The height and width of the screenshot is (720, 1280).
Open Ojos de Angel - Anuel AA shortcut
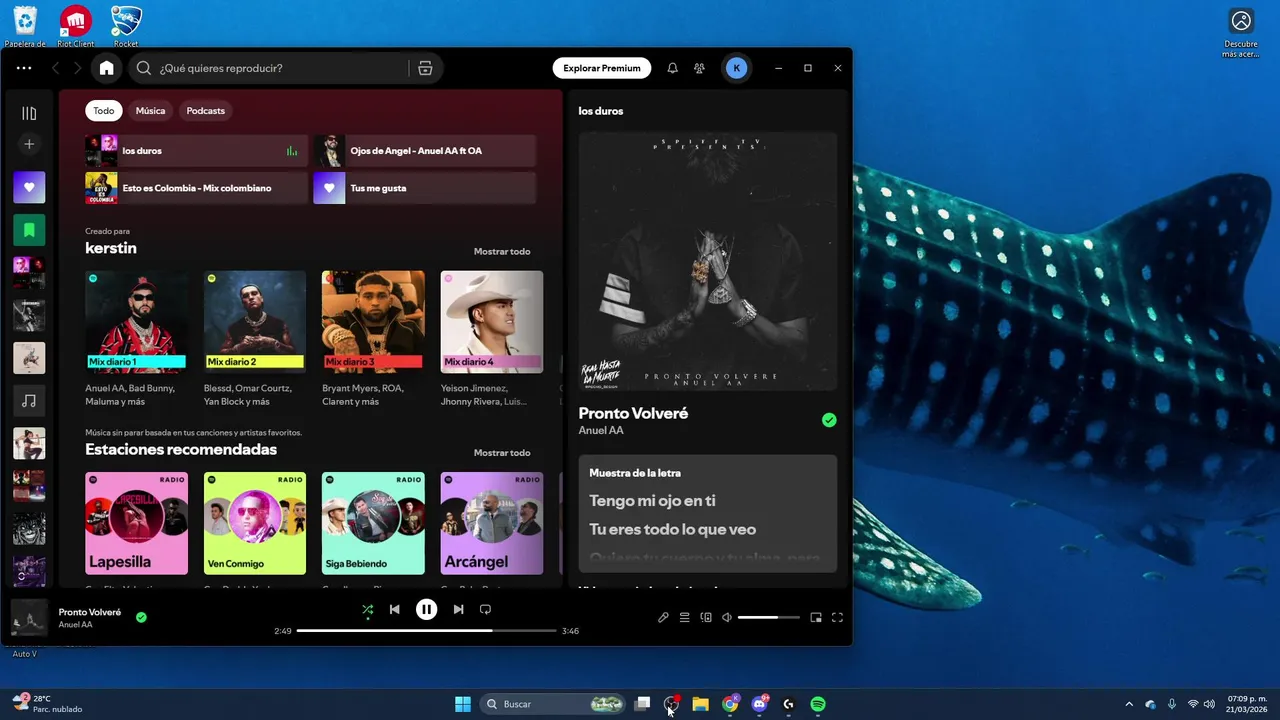(x=425, y=151)
